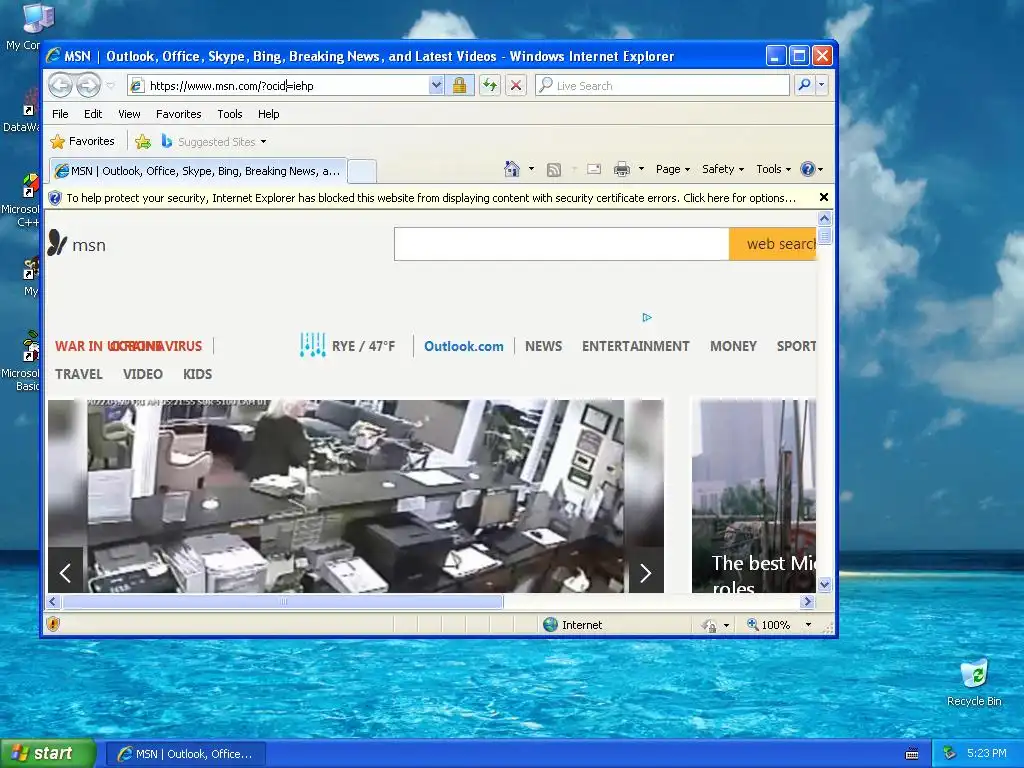Image resolution: width=1024 pixels, height=768 pixels.
Task: Go forward with the Forward arrow button
Action: [88, 85]
